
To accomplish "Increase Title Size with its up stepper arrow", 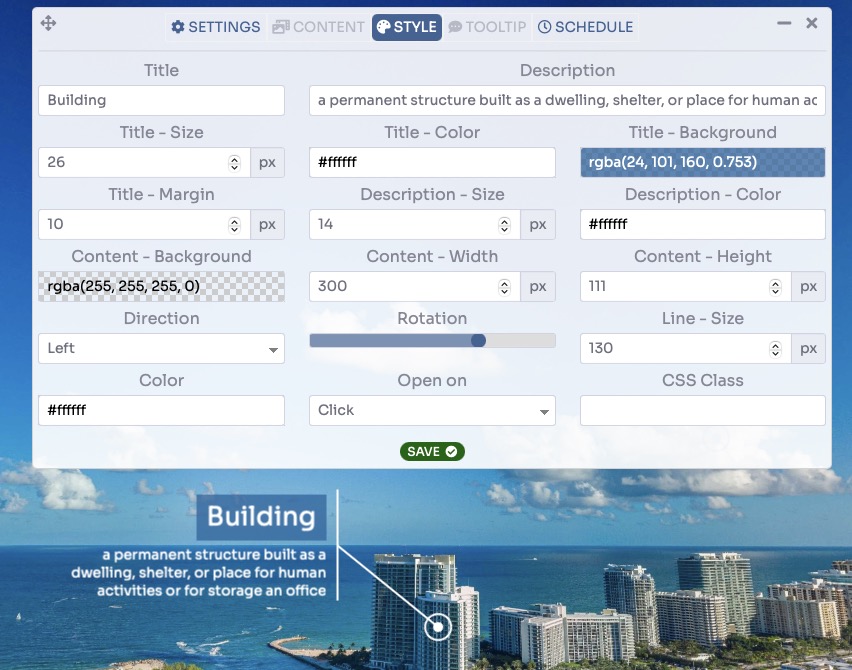I will [x=234, y=157].
